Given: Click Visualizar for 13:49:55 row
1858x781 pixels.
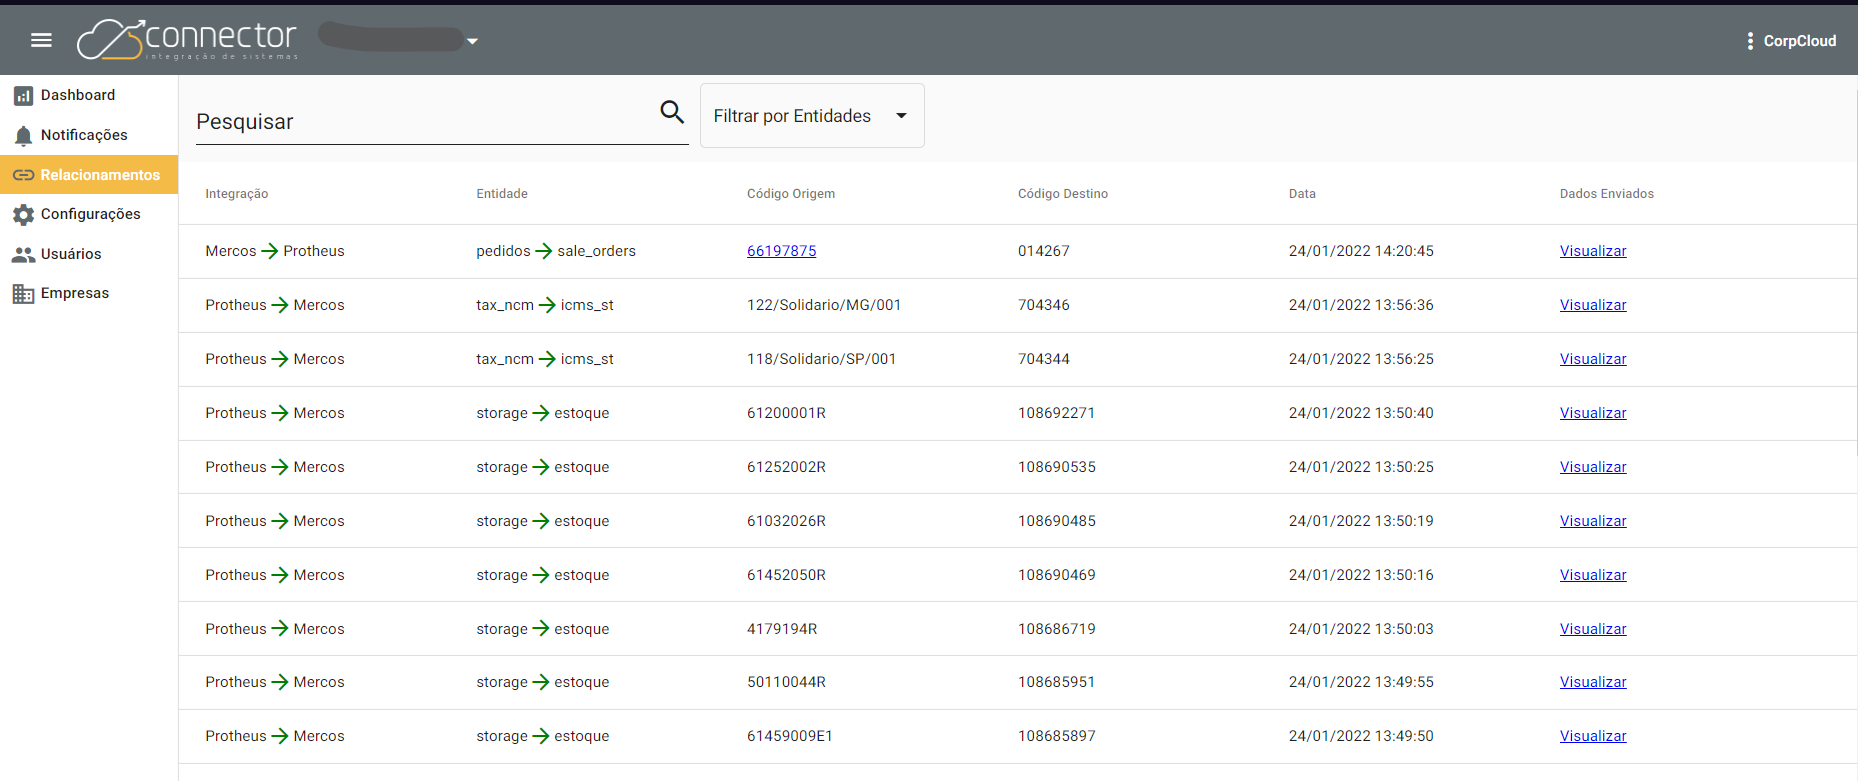Looking at the screenshot, I should click(x=1593, y=682).
